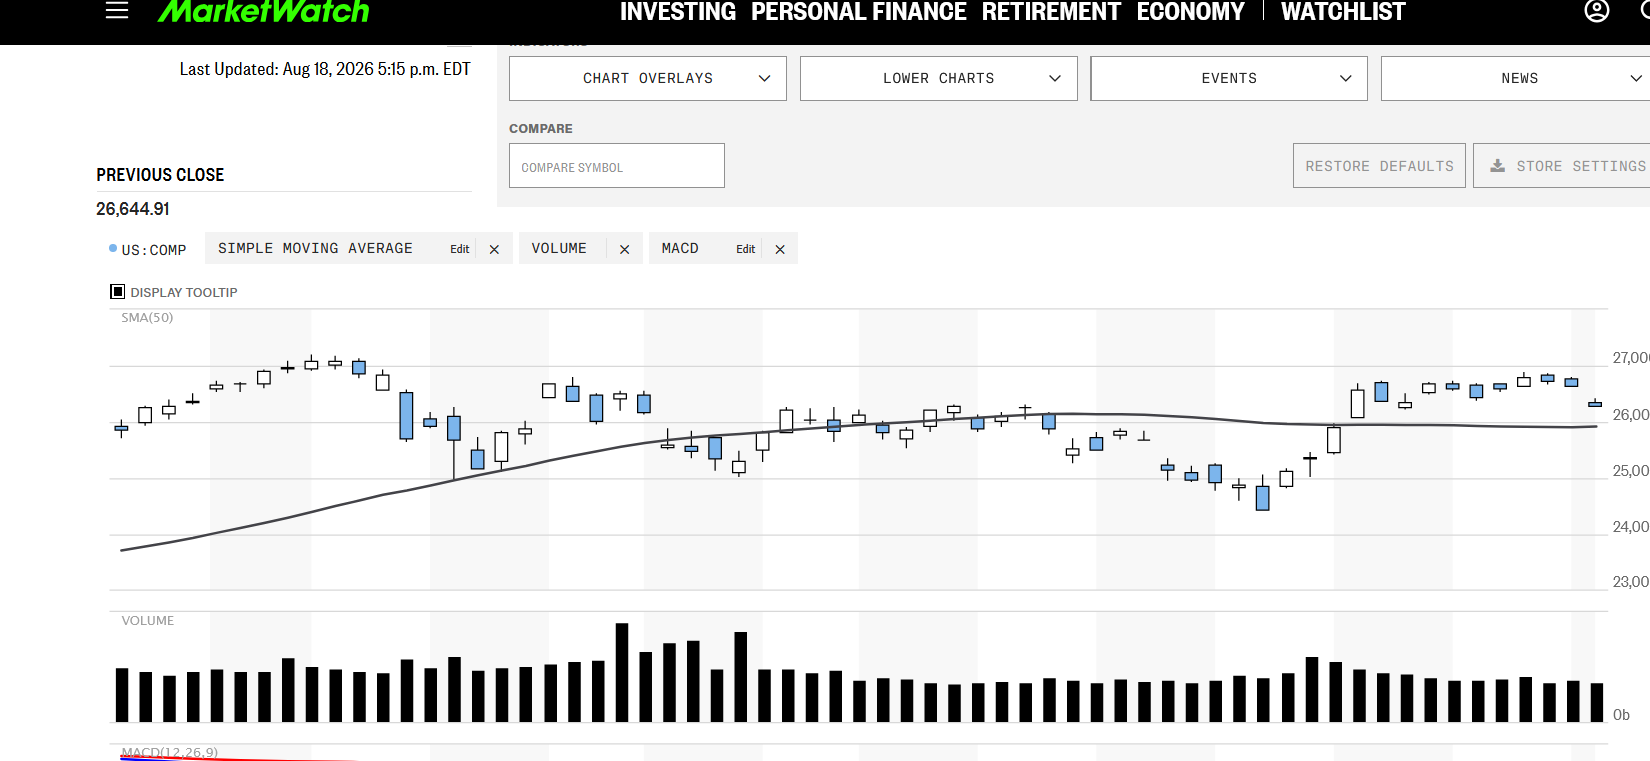This screenshot has height=761, width=1650.
Task: Open the user profile account icon
Action: [x=1597, y=11]
